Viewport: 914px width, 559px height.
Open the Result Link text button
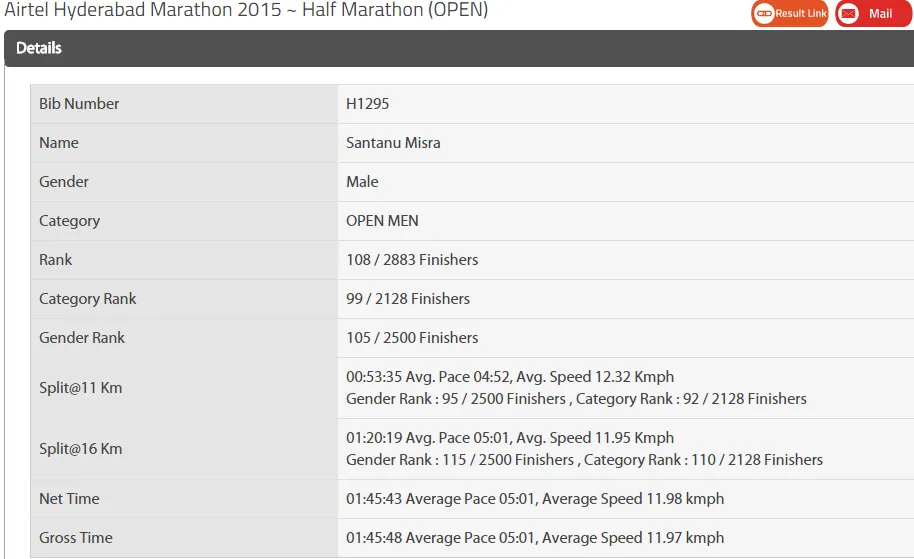[801, 14]
